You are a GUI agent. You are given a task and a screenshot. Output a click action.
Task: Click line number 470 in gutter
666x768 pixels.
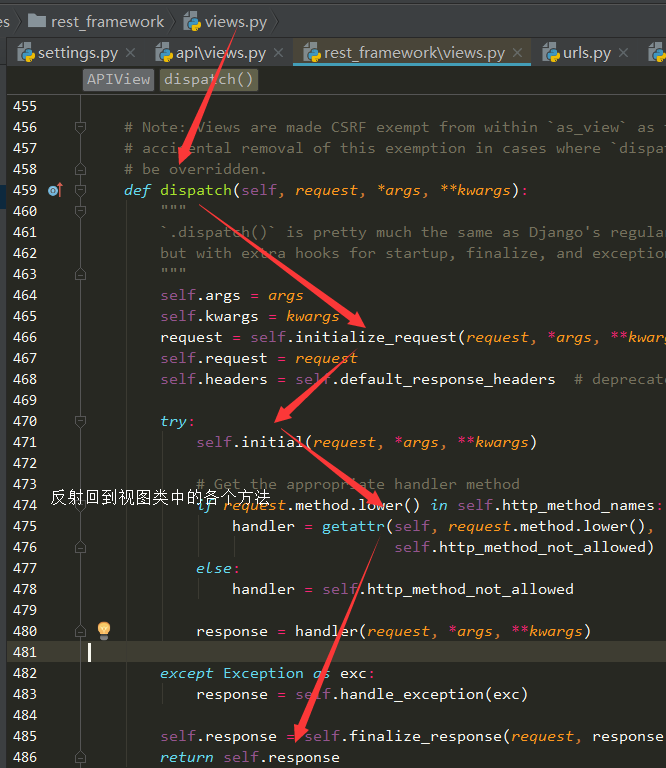point(24,421)
